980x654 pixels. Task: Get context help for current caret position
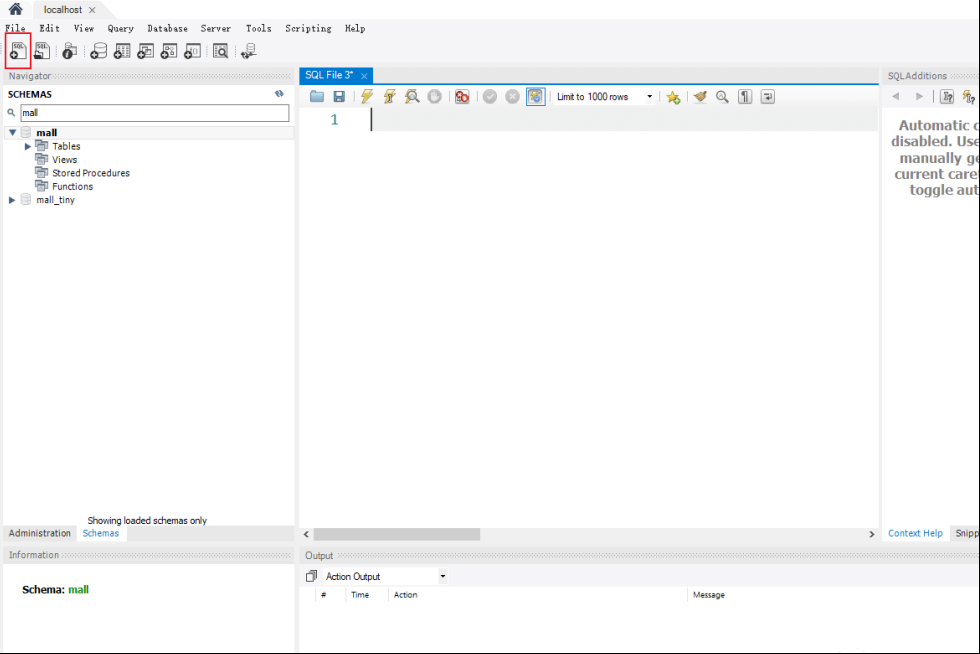pyautogui.click(x=948, y=96)
